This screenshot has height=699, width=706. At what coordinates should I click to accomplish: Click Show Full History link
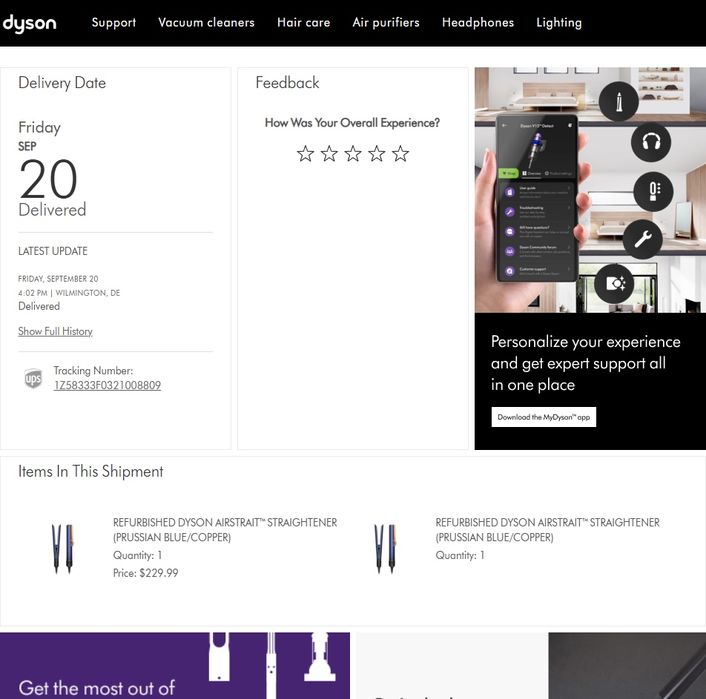55,331
